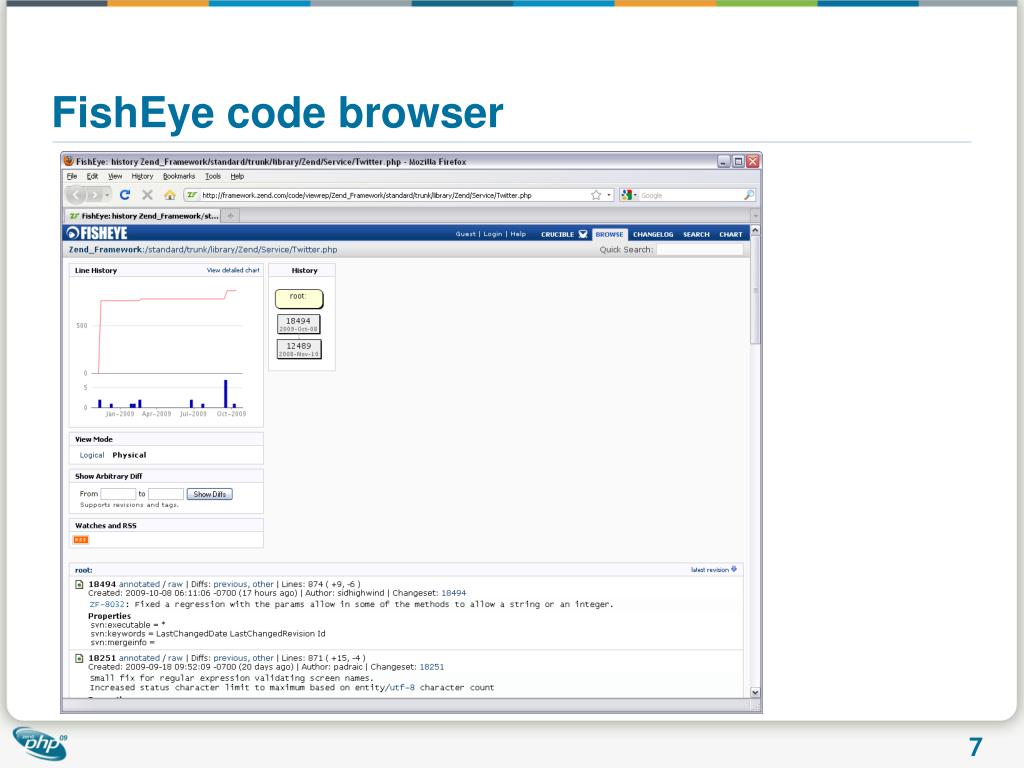Click the Firefox forward arrow button
Viewport: 1024px width, 768px height.
pyautogui.click(x=95, y=195)
